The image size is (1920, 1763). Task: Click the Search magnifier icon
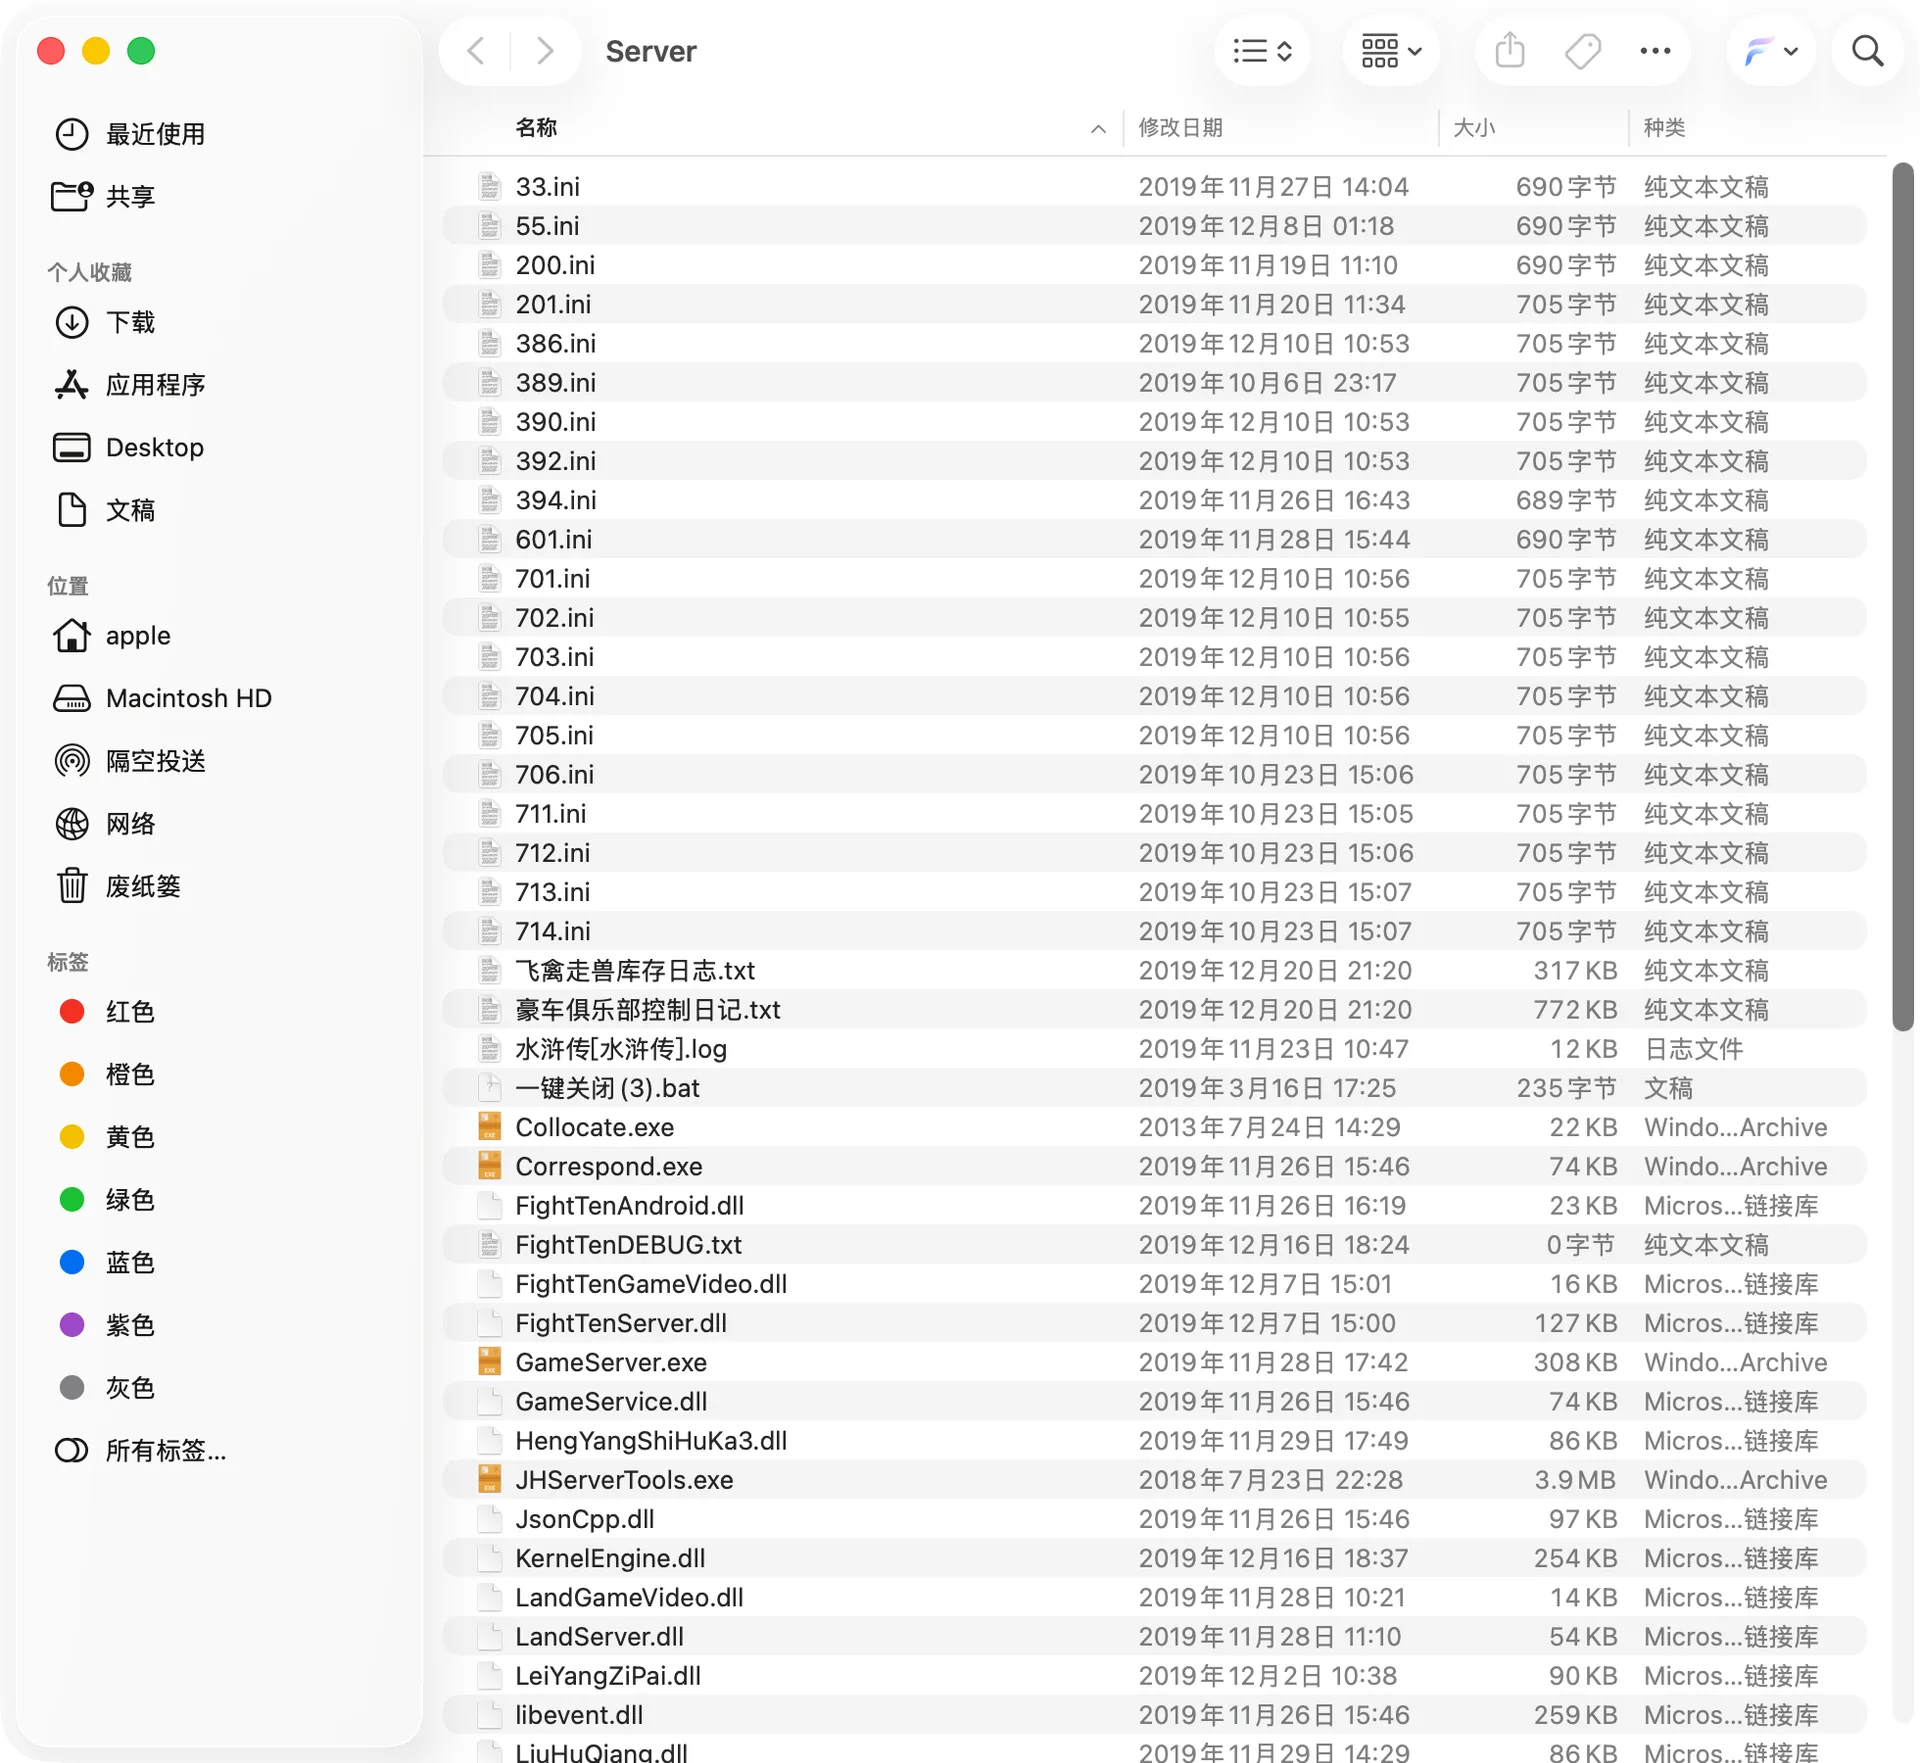pos(1867,51)
